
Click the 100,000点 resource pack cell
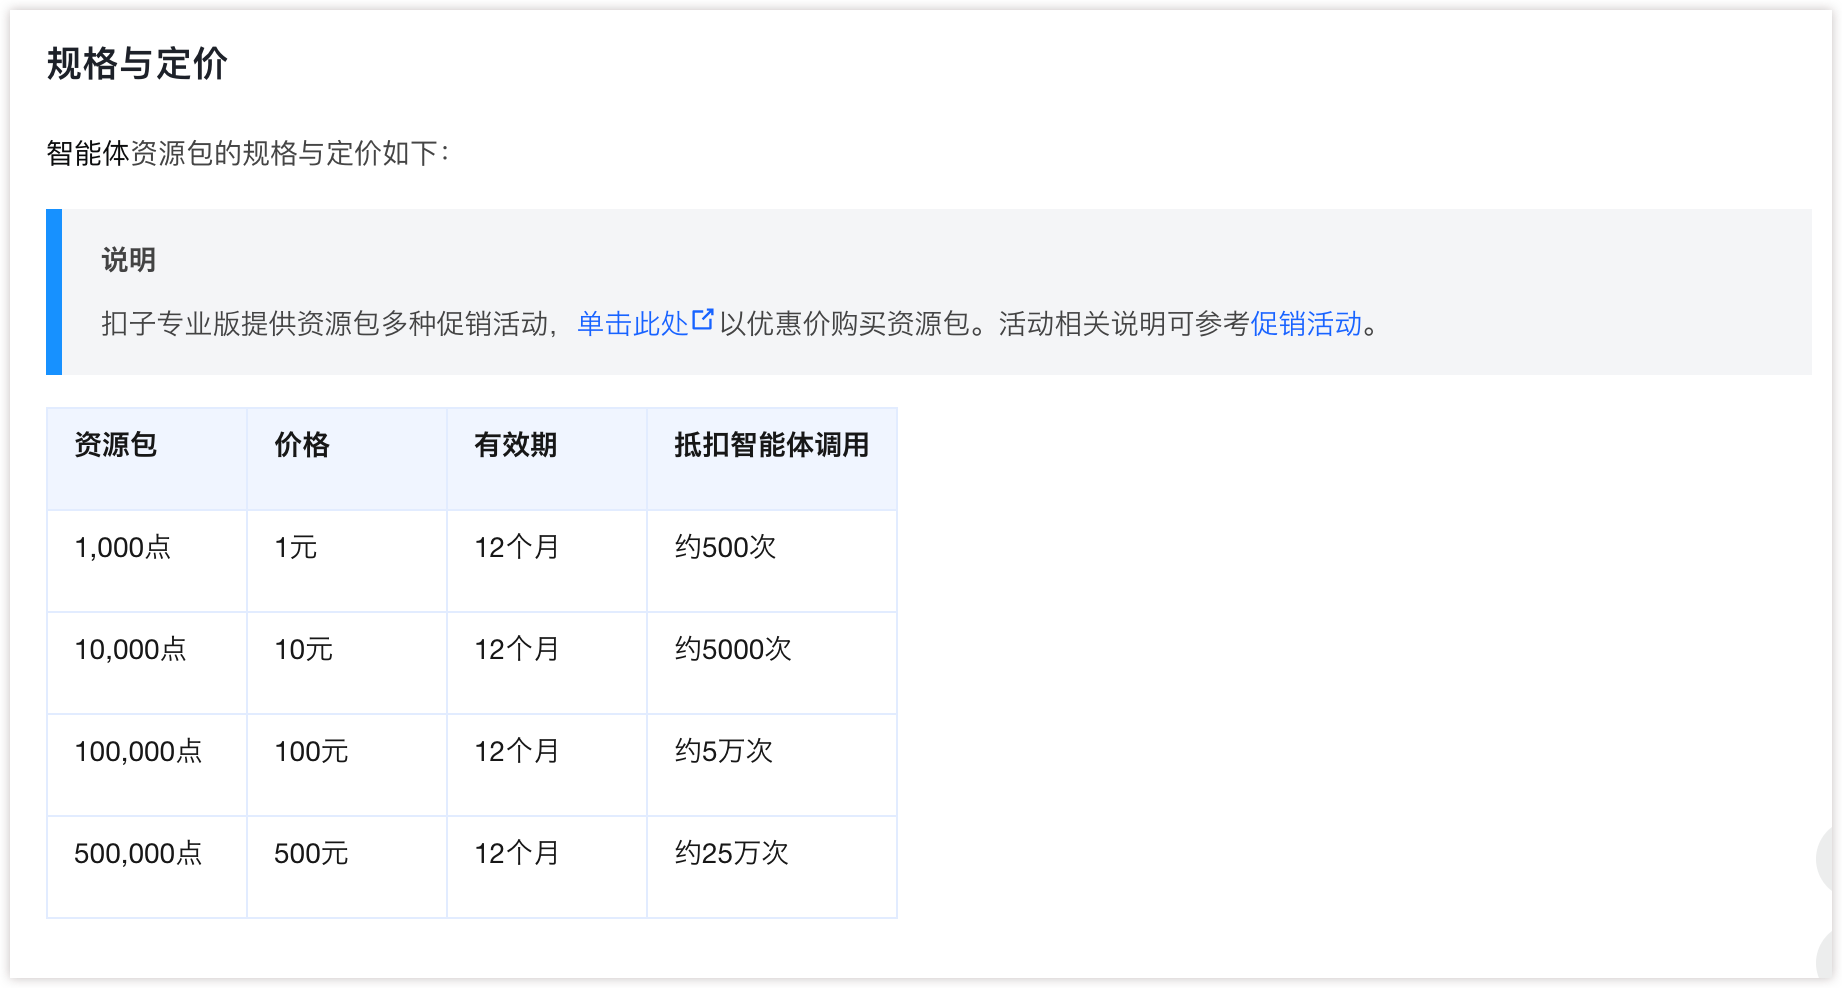(138, 752)
